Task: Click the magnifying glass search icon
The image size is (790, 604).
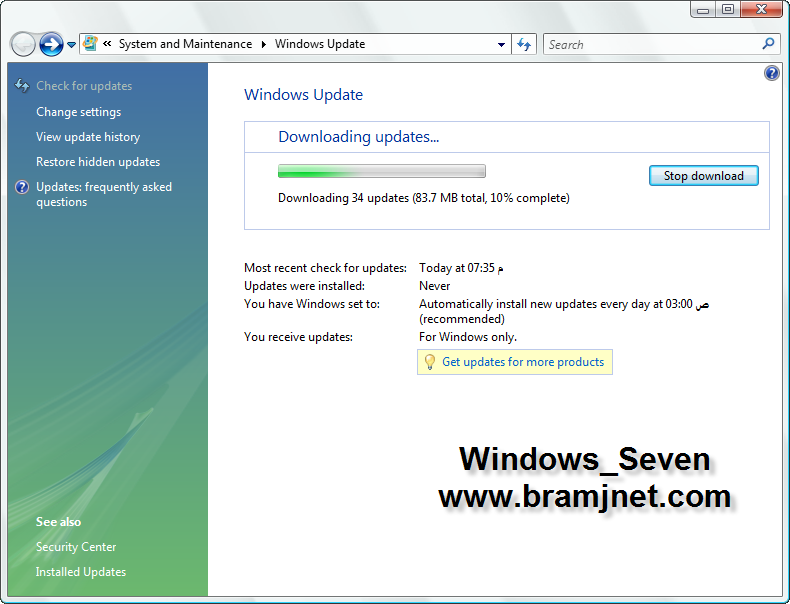Action: click(768, 44)
